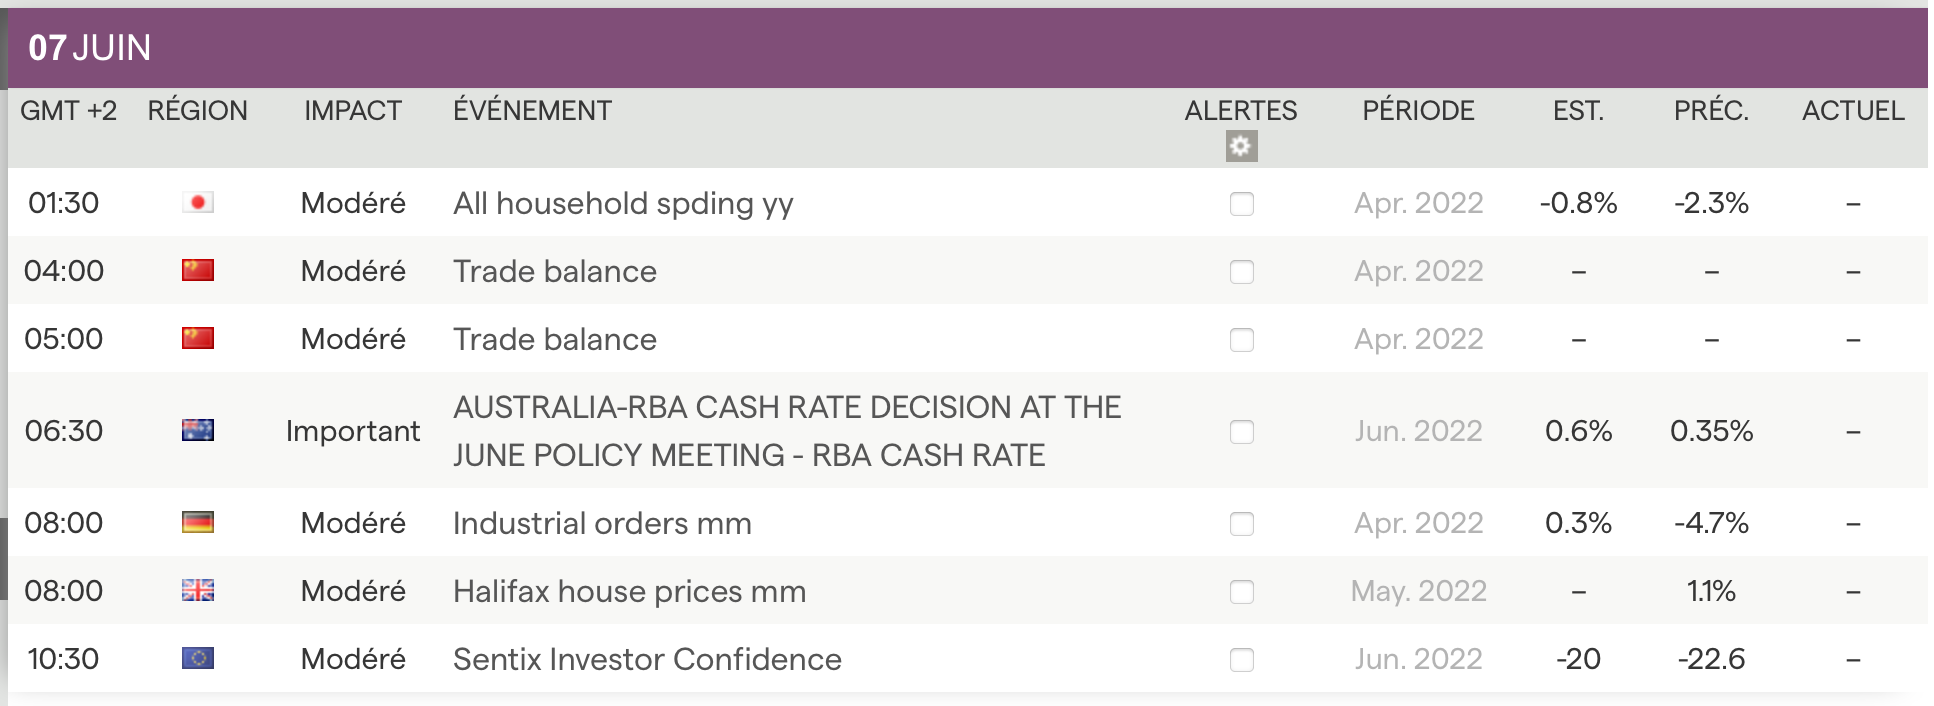Click China flag in 04:00 row
The width and height of the screenshot is (1934, 706).
coord(198,271)
